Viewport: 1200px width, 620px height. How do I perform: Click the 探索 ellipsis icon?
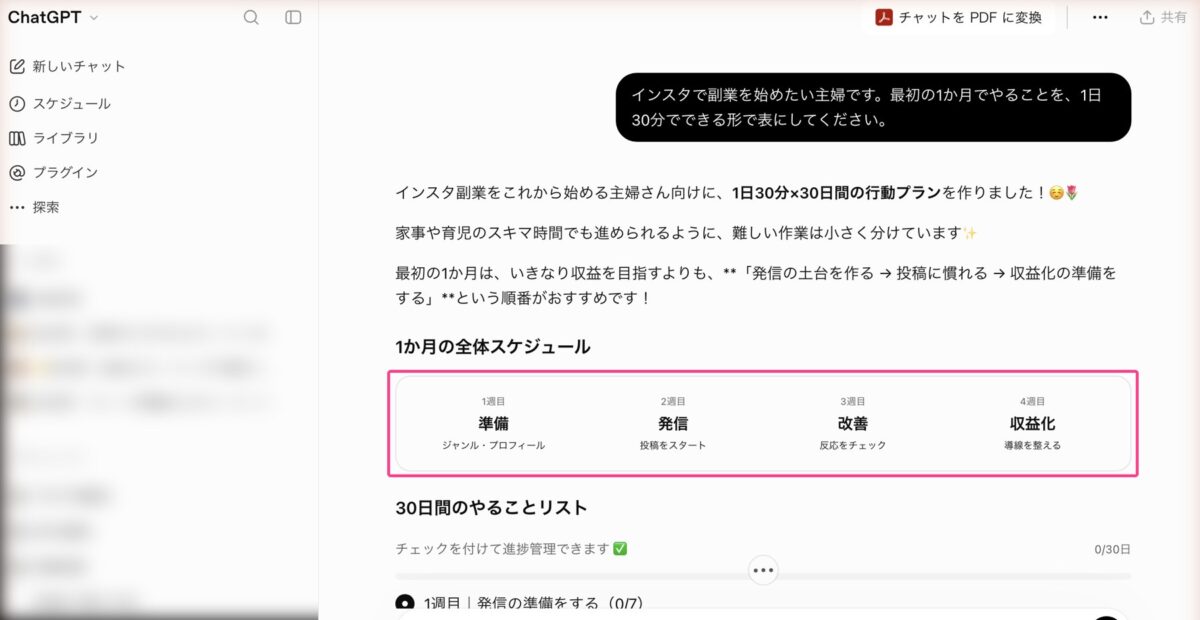[17, 207]
